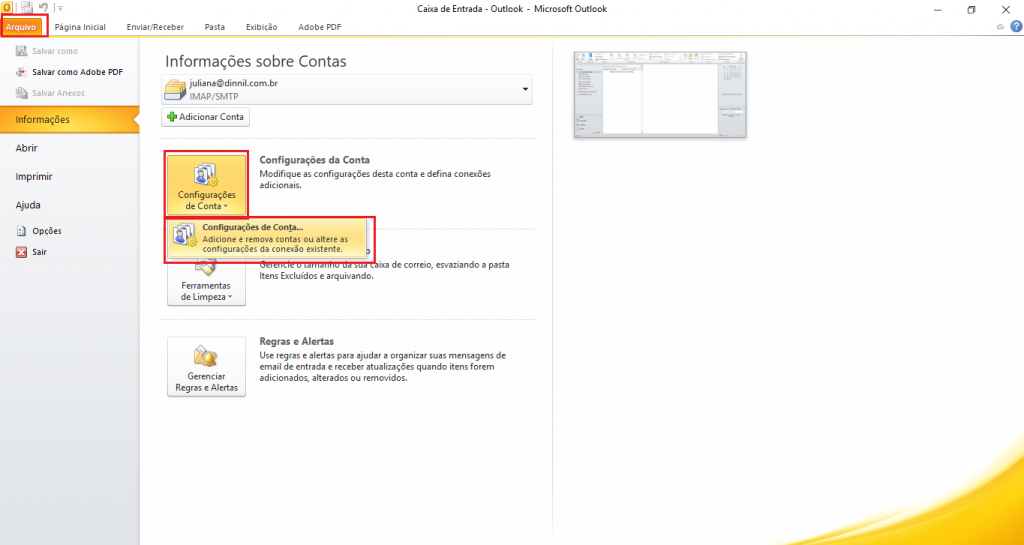This screenshot has width=1024, height=545.
Task: Click the Regras e Alertas heading
Action: pos(296,341)
